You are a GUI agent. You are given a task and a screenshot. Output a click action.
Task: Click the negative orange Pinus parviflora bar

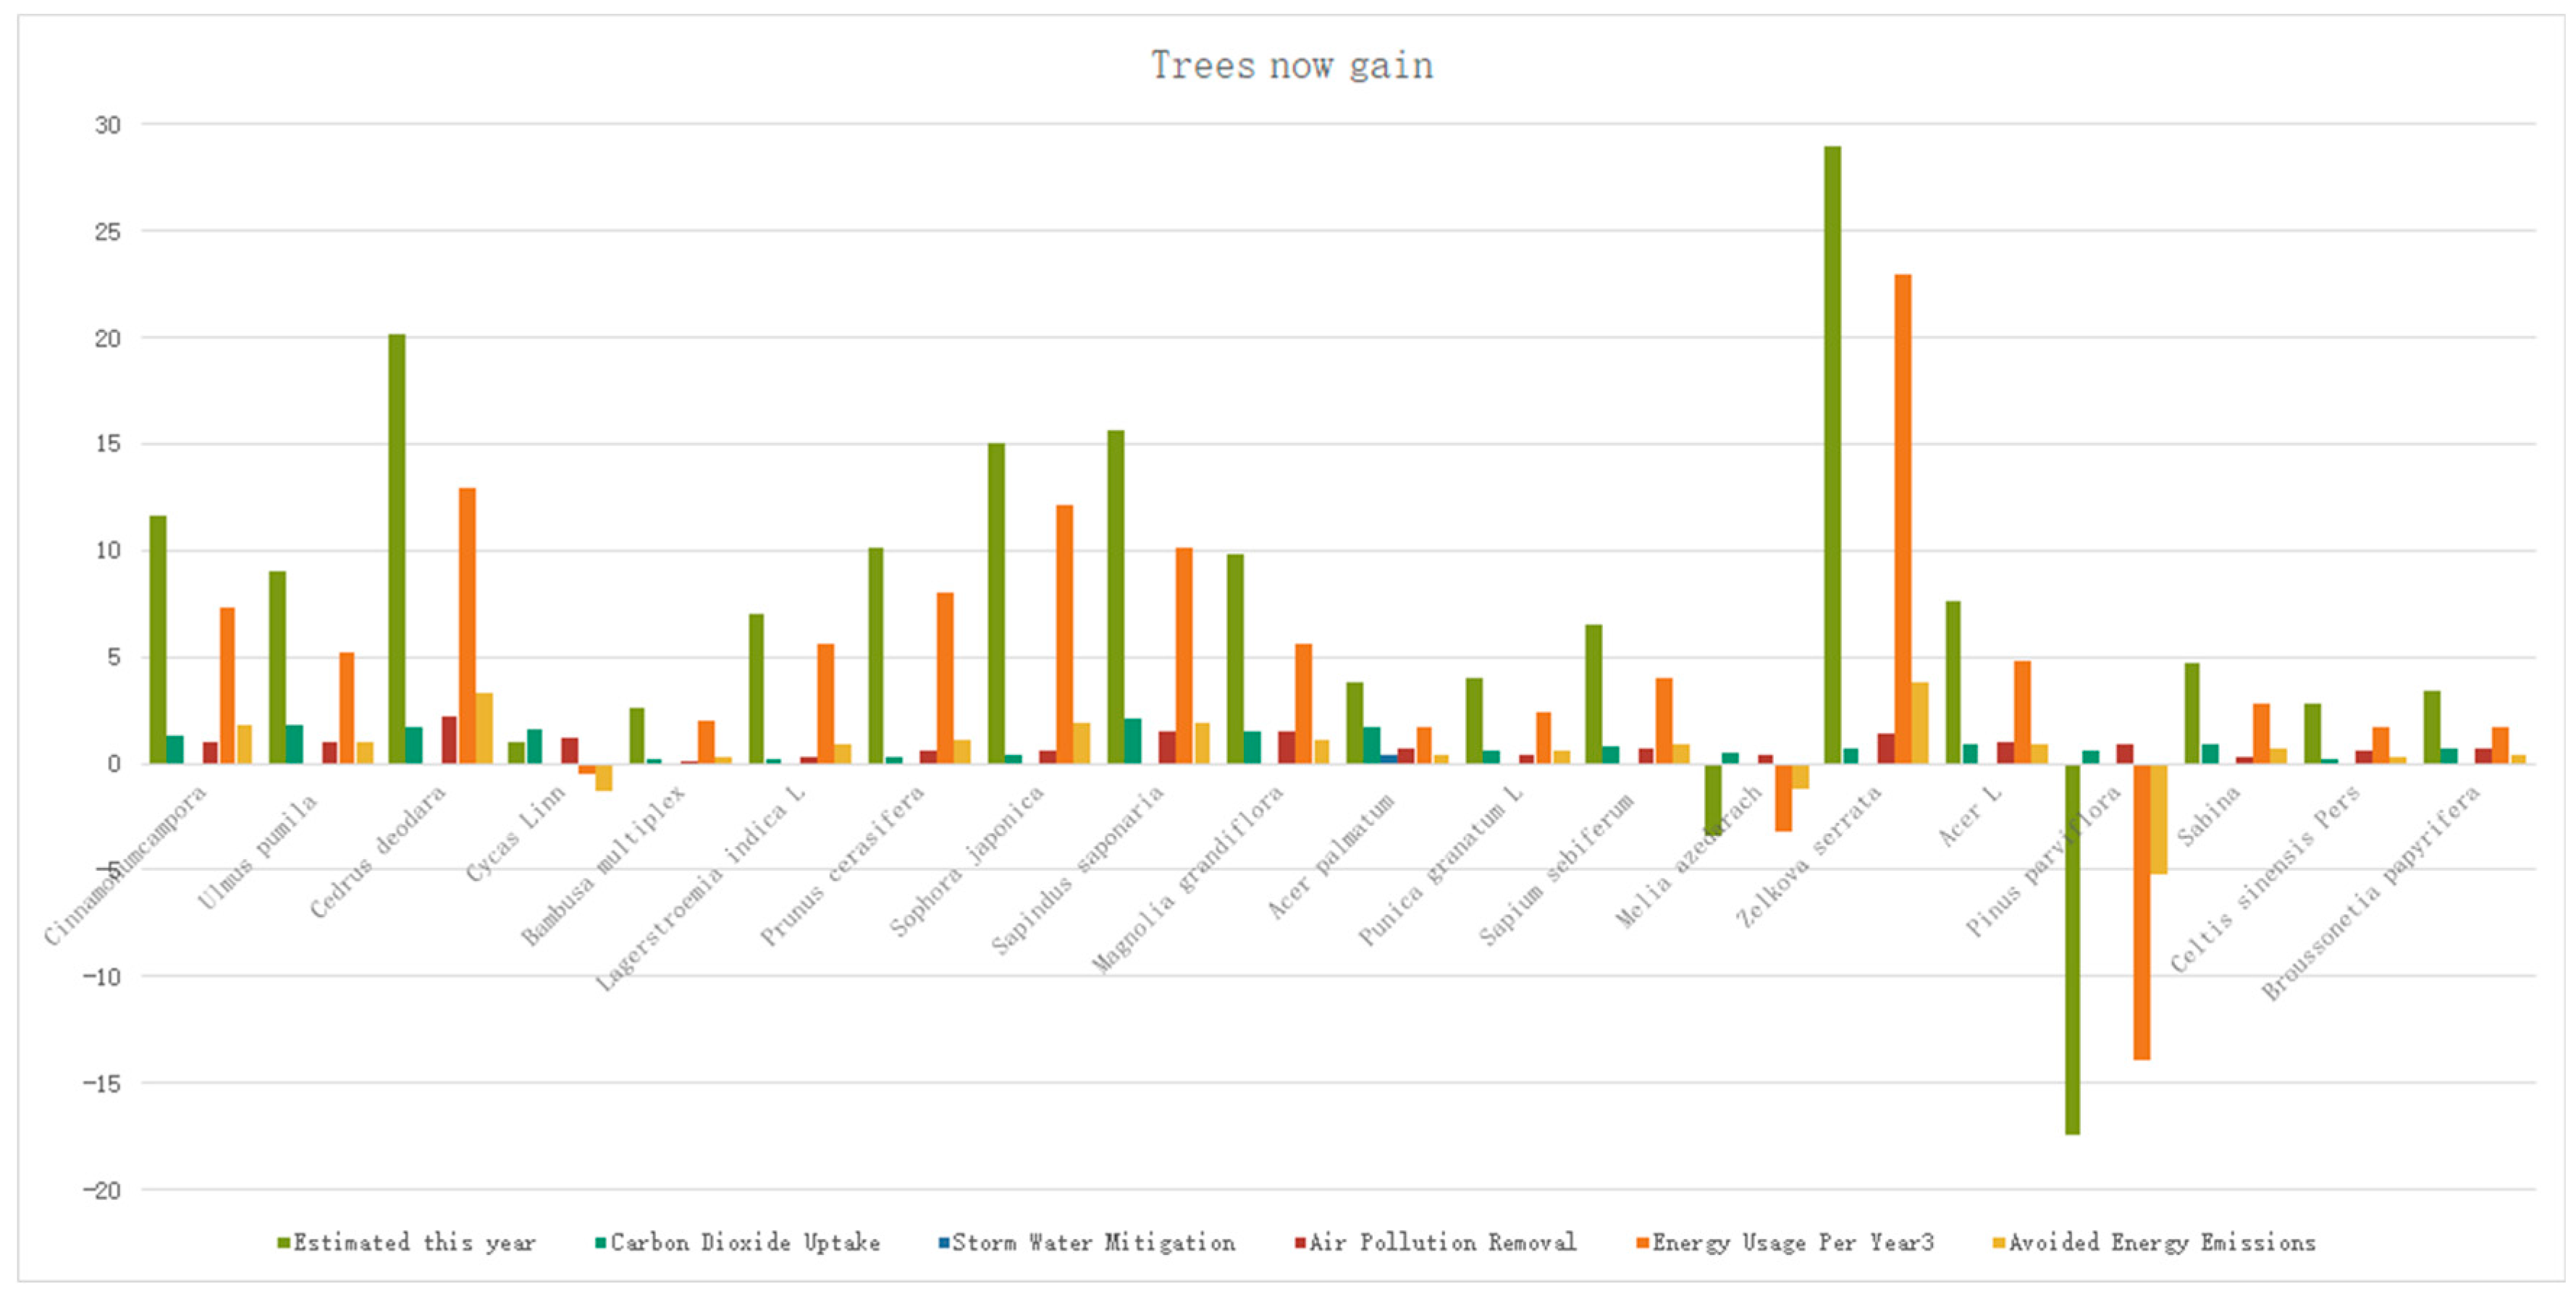click(2141, 911)
